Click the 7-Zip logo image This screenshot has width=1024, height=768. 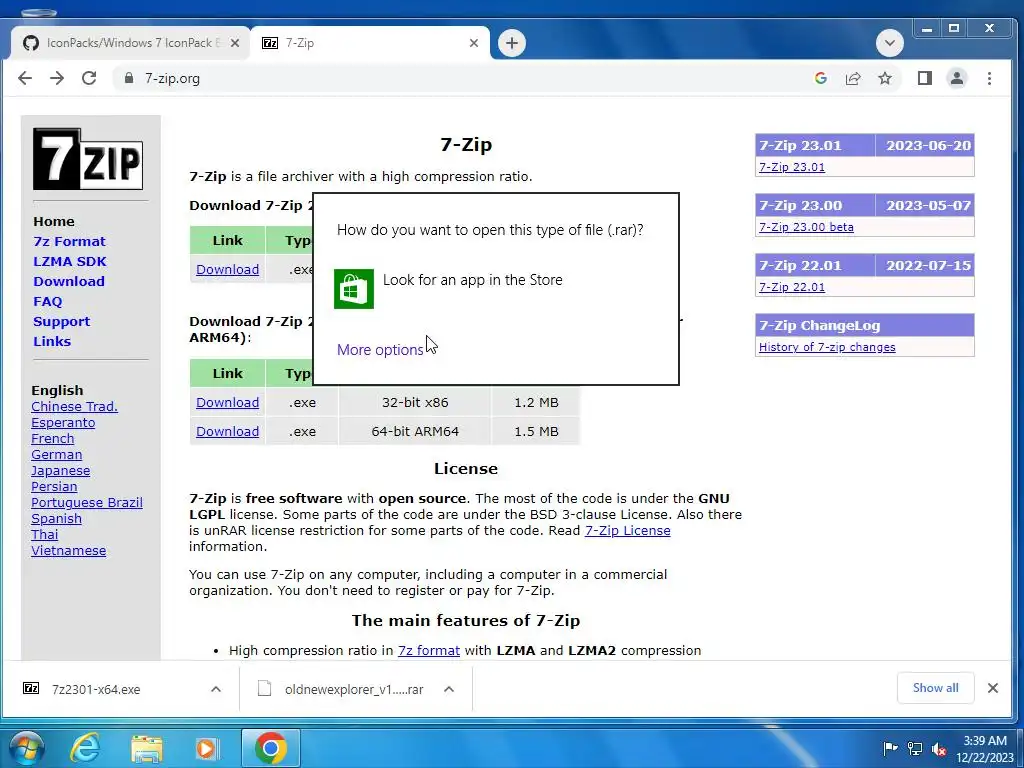(88, 159)
